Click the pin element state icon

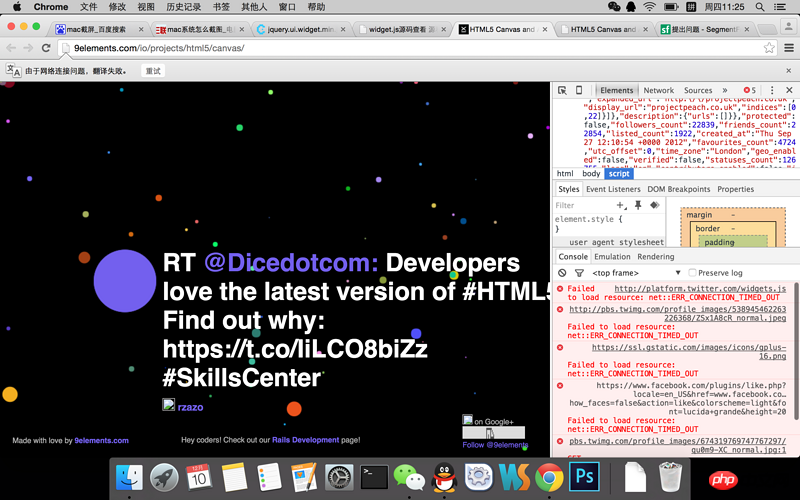[x=638, y=205]
